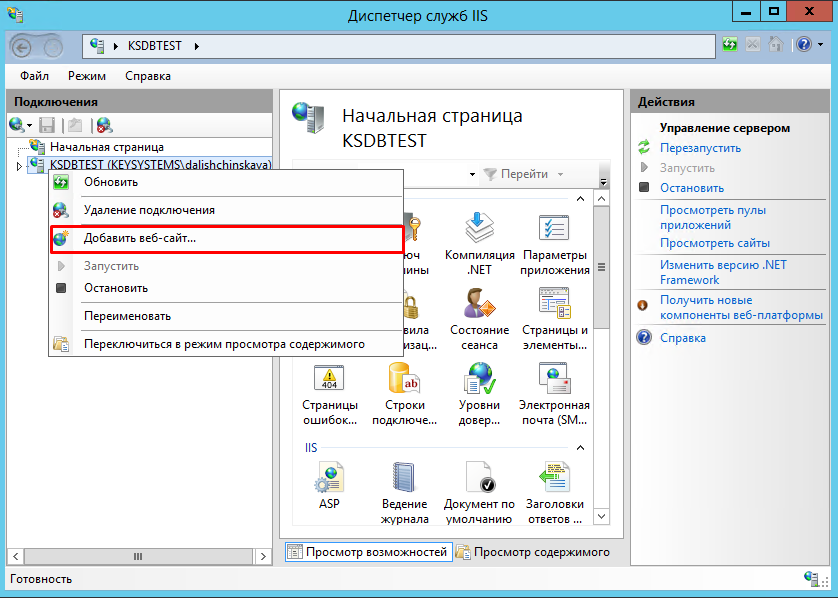Switch to Просмотр возможностей tab
This screenshot has width=838, height=598.
(368, 552)
